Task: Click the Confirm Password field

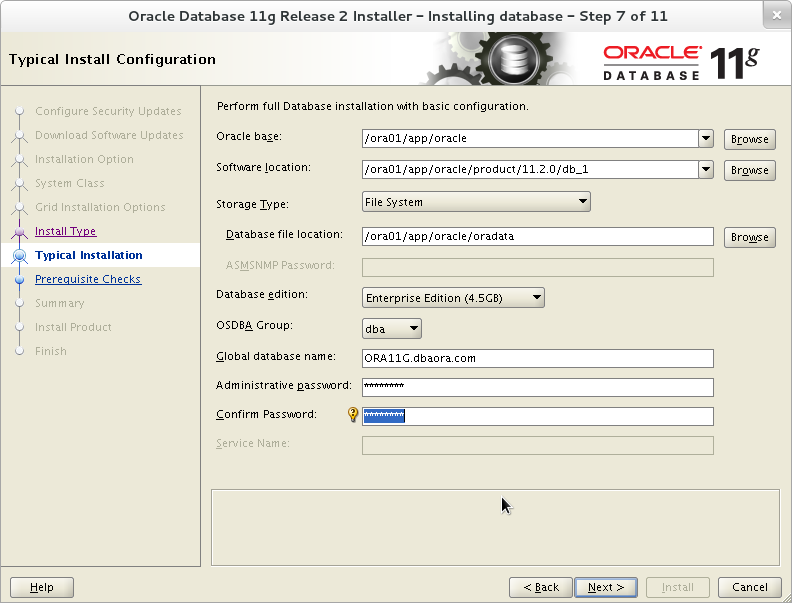Action: coord(537,417)
